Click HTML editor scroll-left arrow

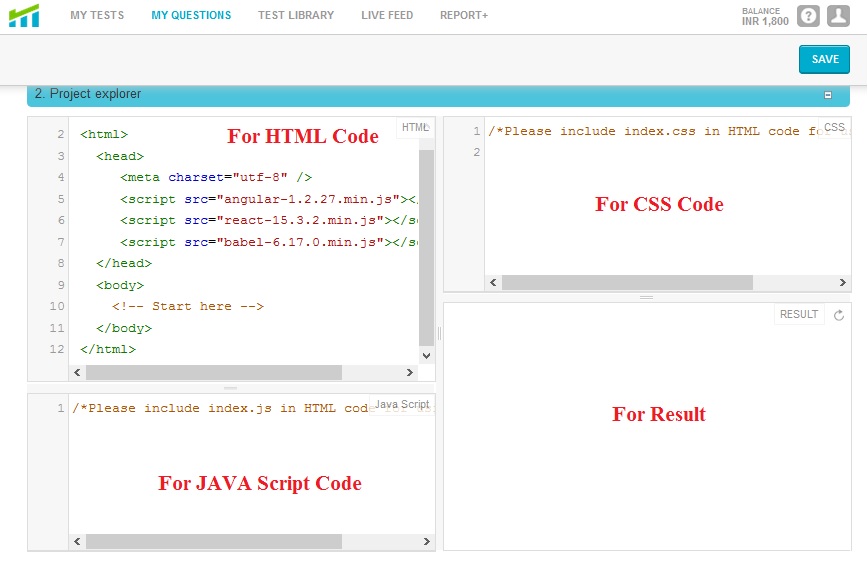(x=77, y=372)
